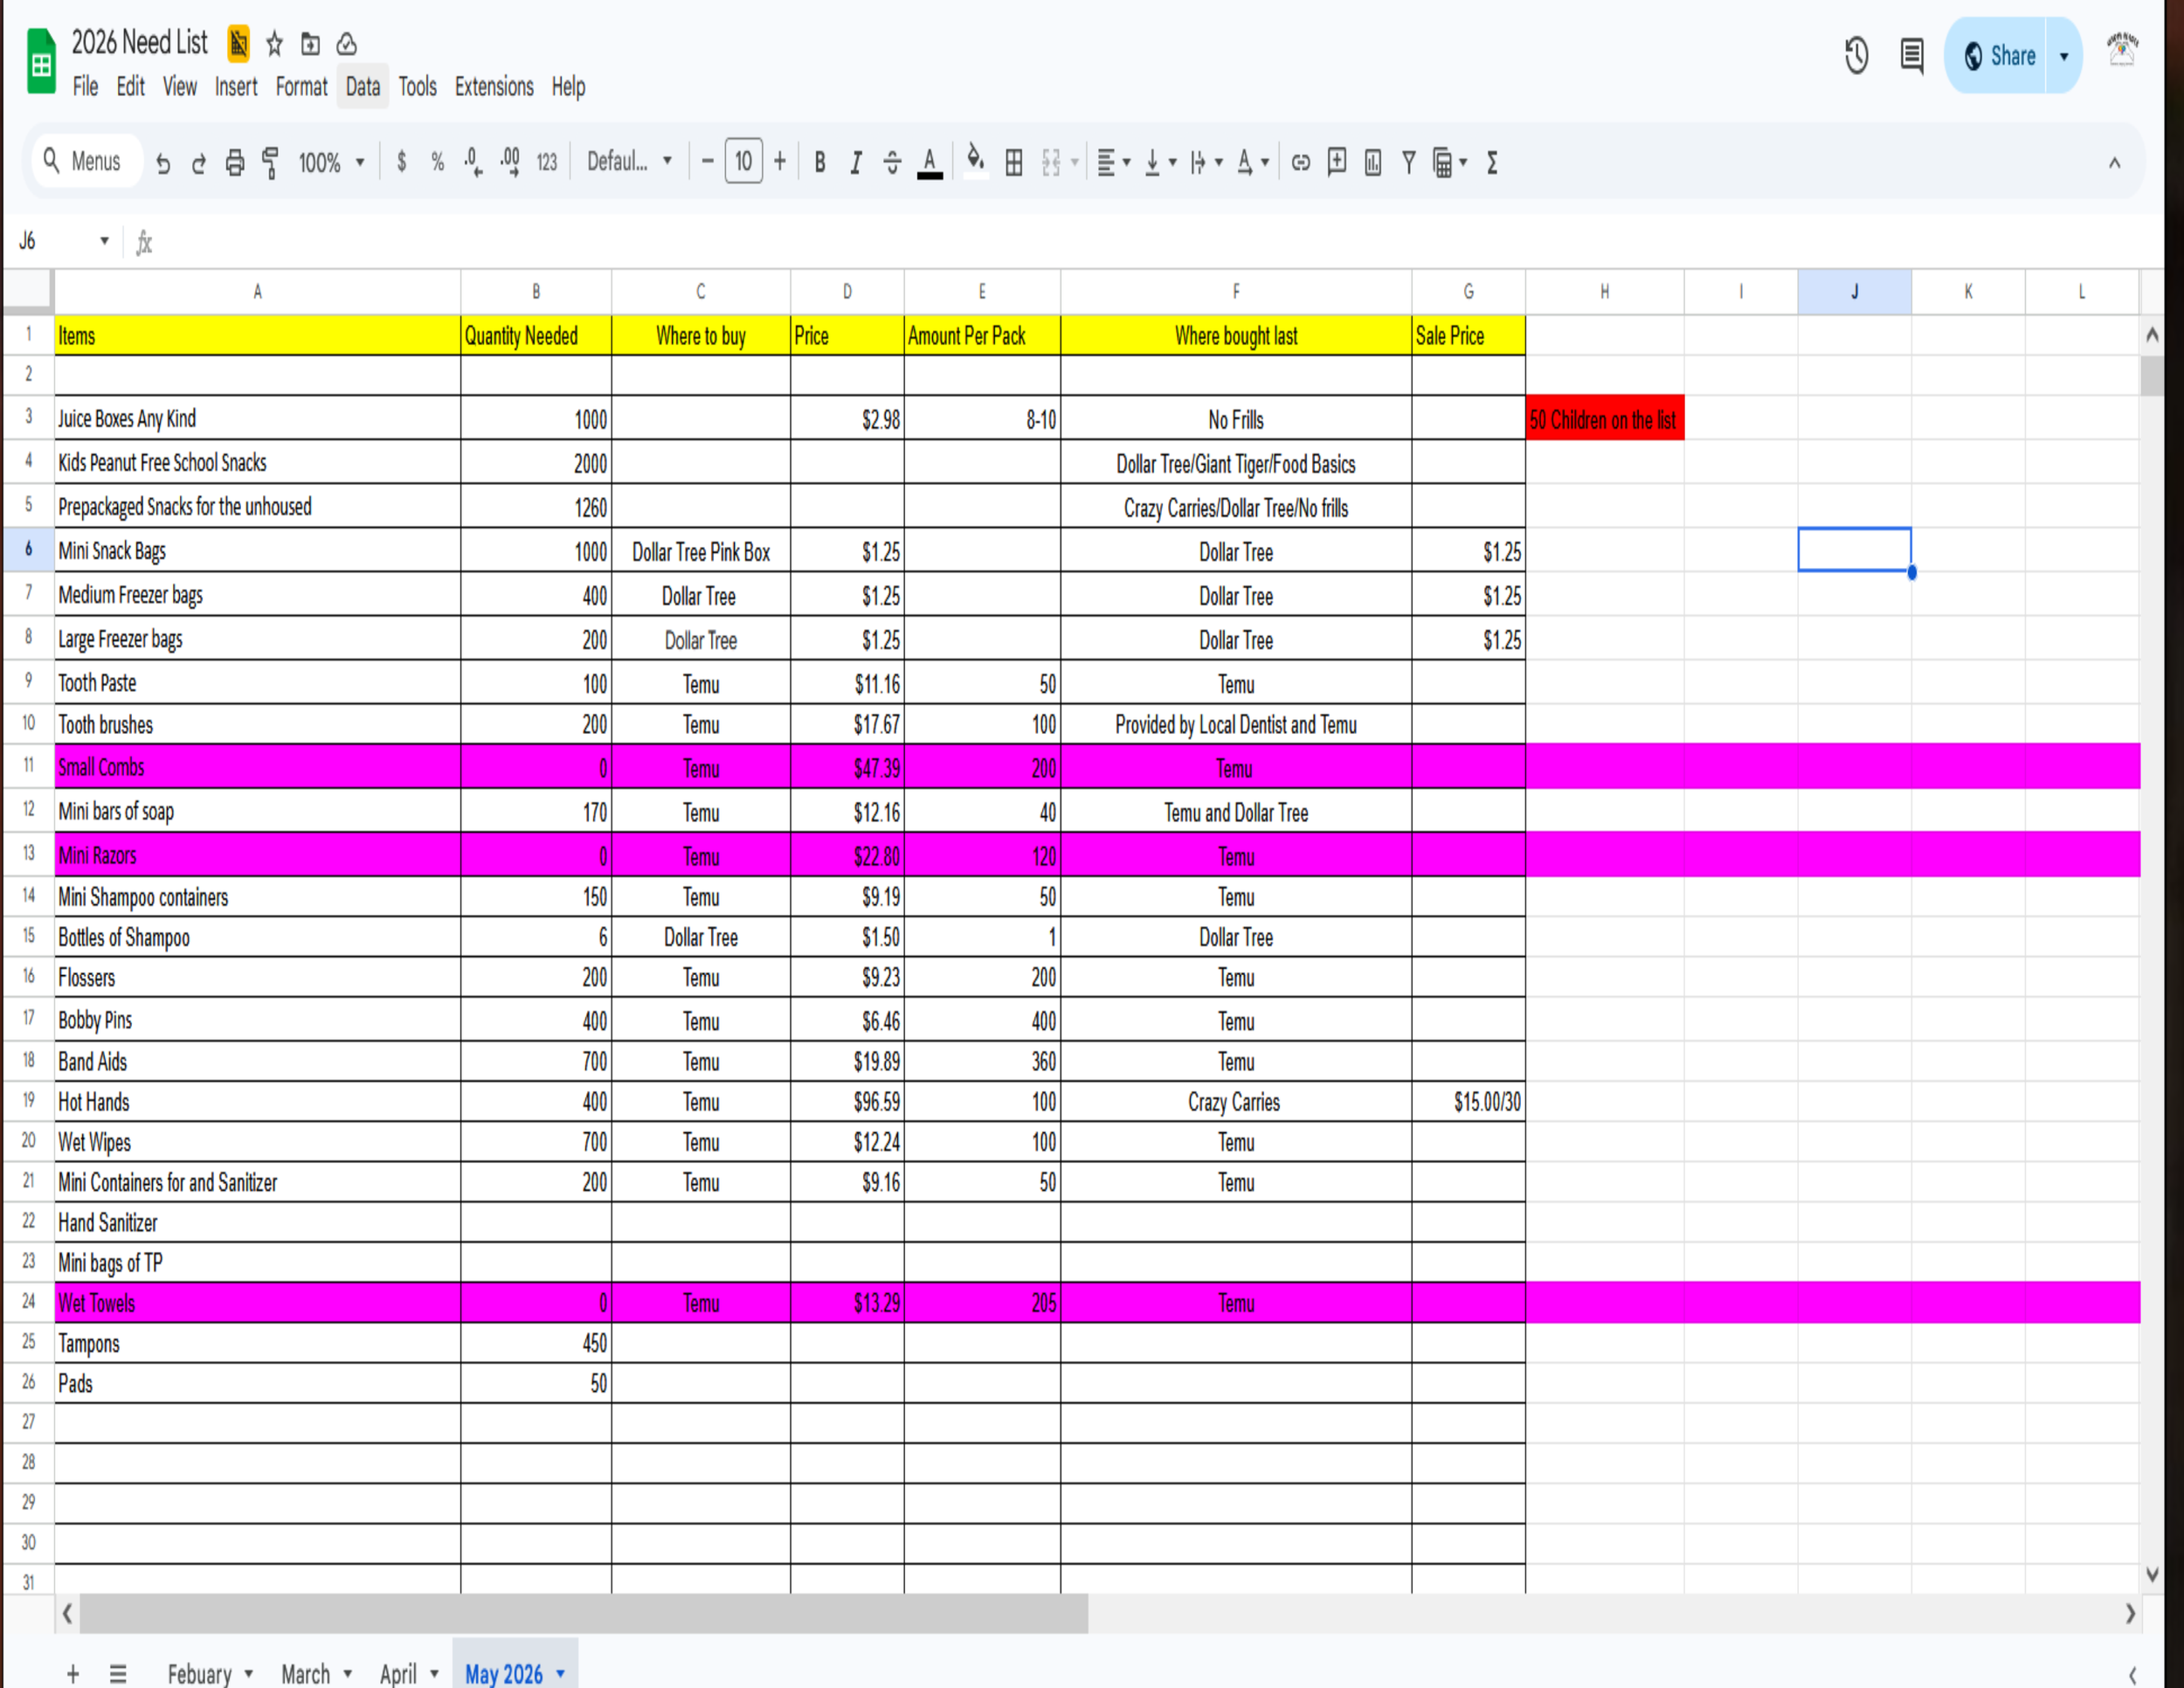Open the functions sigma menu

coord(1492,162)
